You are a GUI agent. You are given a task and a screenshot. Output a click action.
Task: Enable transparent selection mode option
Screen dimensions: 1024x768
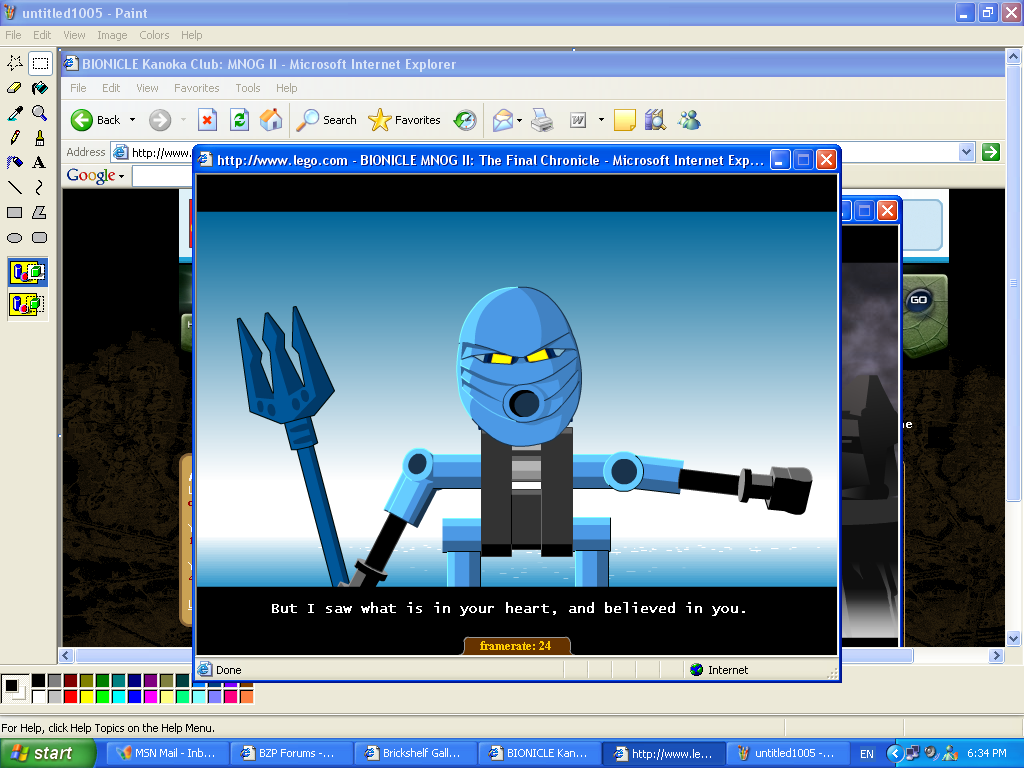click(x=27, y=304)
